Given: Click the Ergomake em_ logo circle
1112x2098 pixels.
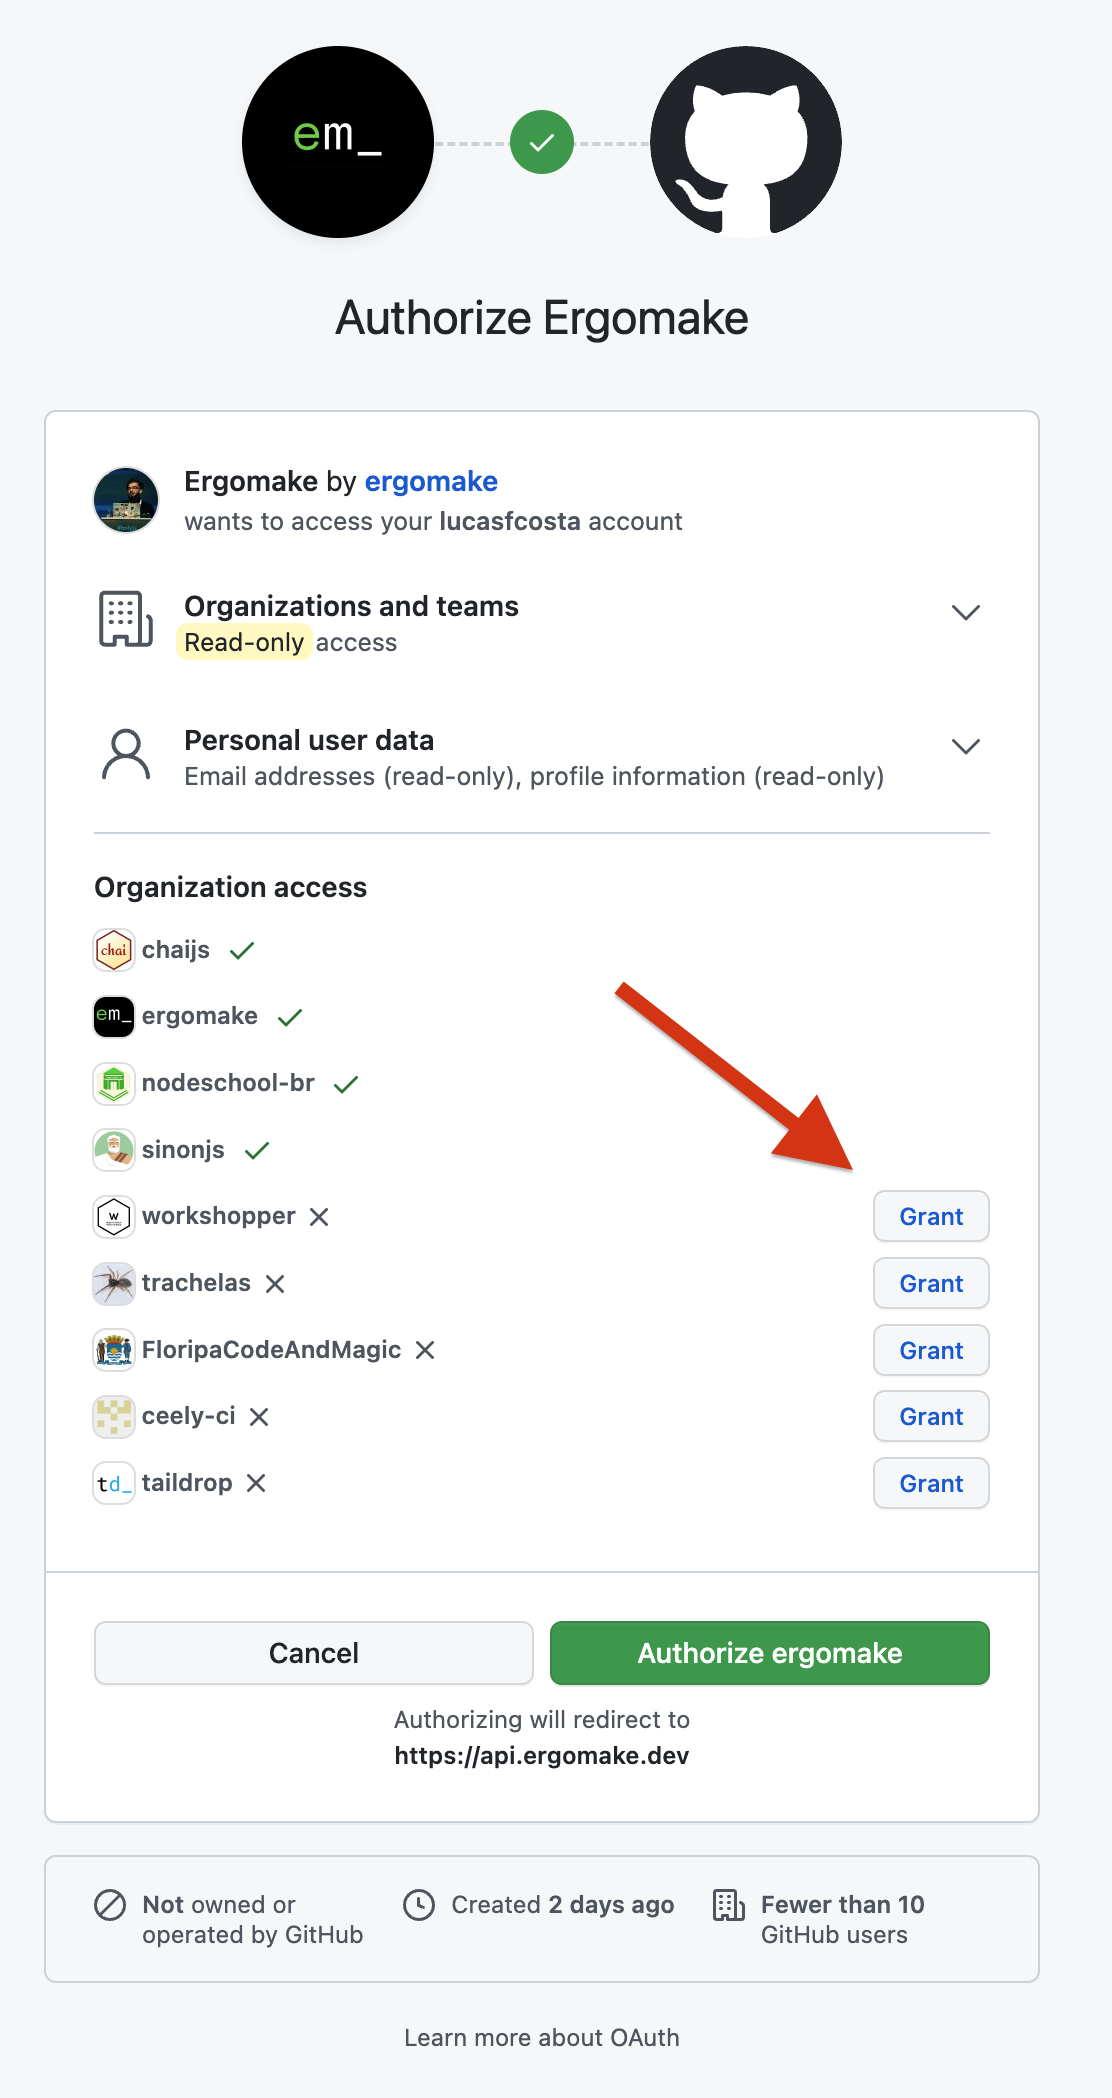Looking at the screenshot, I should coord(338,142).
